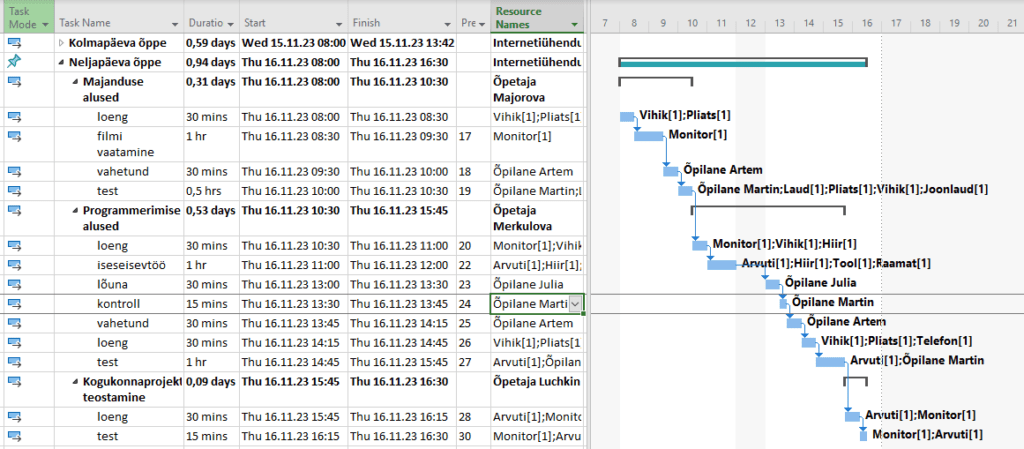
Task: Collapse the Majanduse alused subtask group
Action: coord(75,82)
